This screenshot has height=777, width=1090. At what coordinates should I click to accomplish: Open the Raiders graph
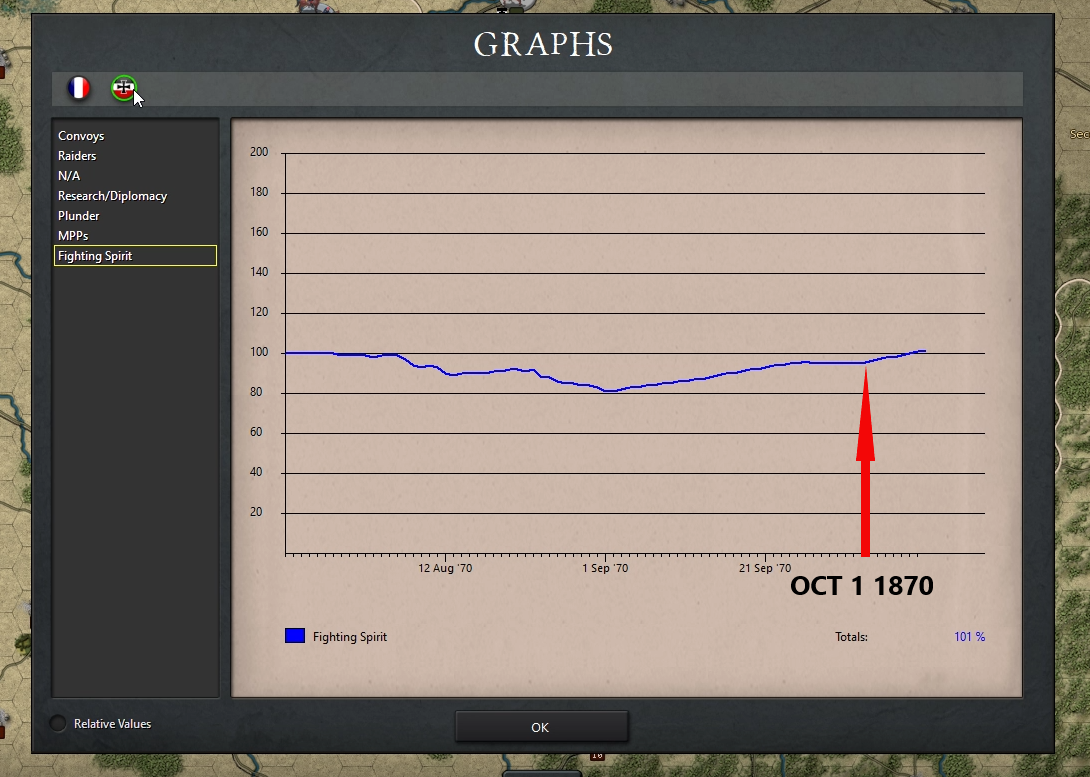pyautogui.click(x=76, y=156)
